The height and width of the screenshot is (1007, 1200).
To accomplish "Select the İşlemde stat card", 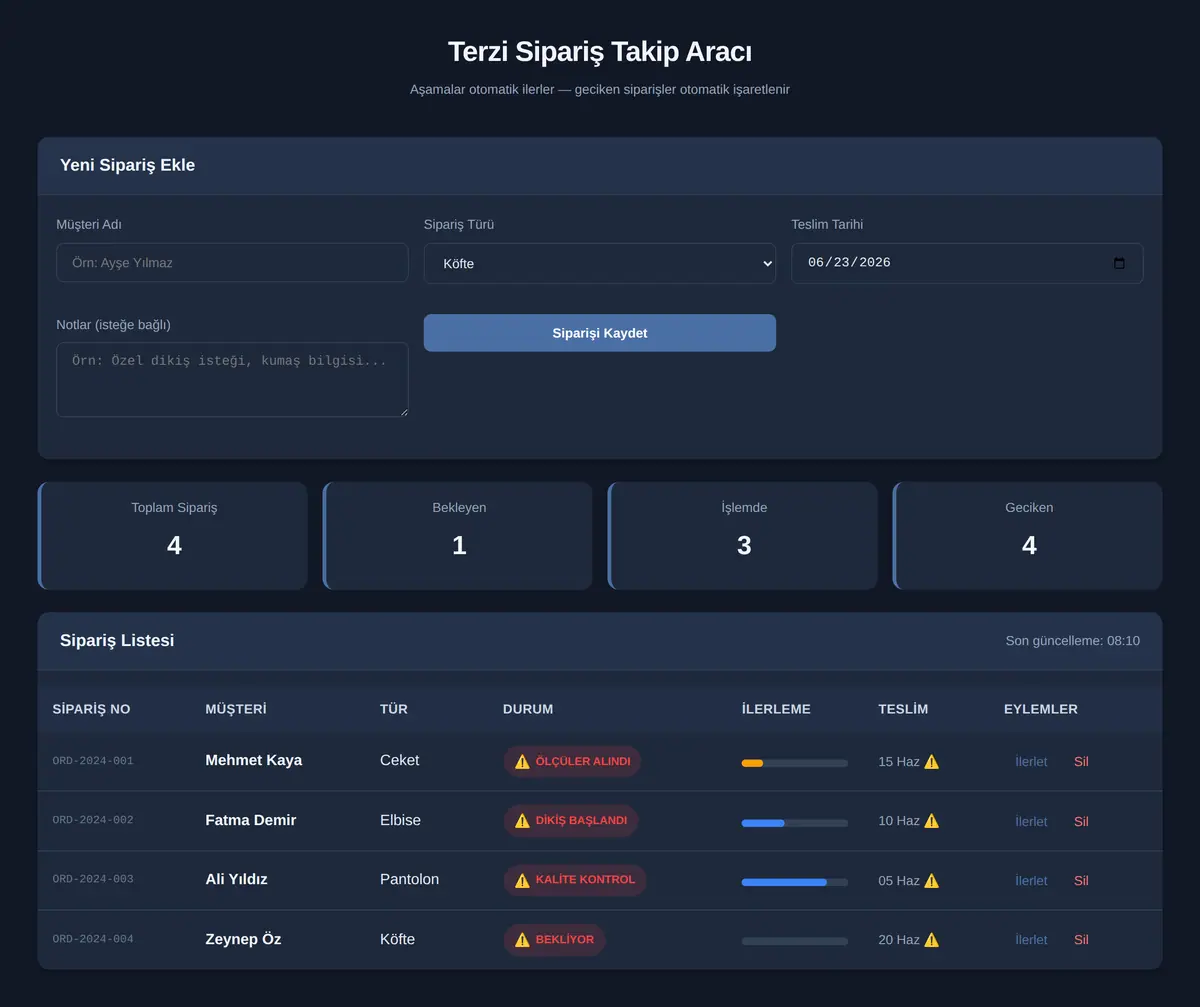I will [x=743, y=536].
